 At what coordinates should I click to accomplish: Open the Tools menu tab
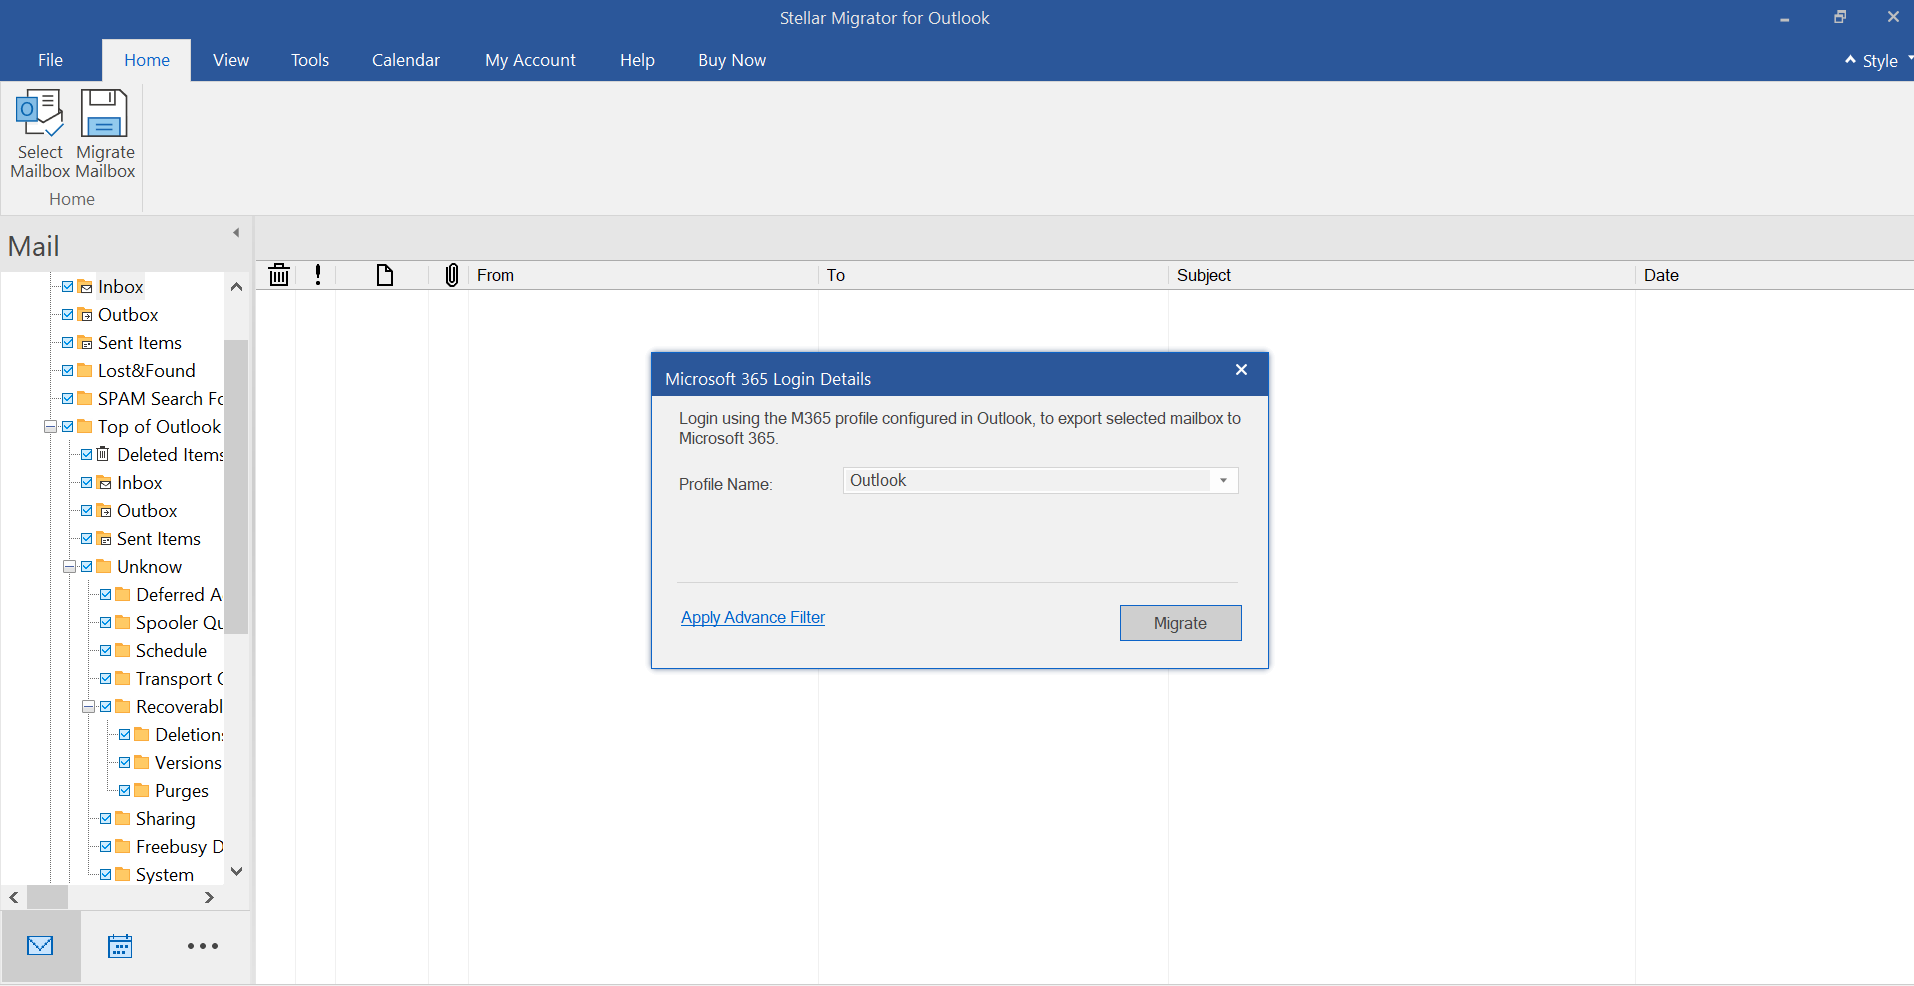(x=310, y=60)
